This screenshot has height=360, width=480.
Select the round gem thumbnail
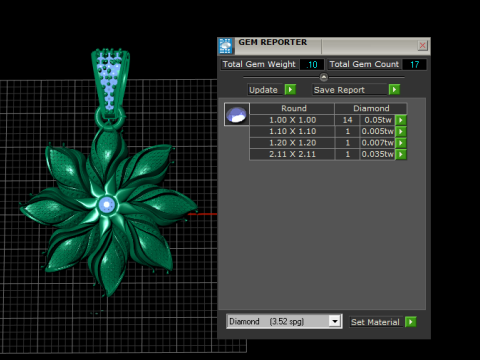[x=237, y=114]
